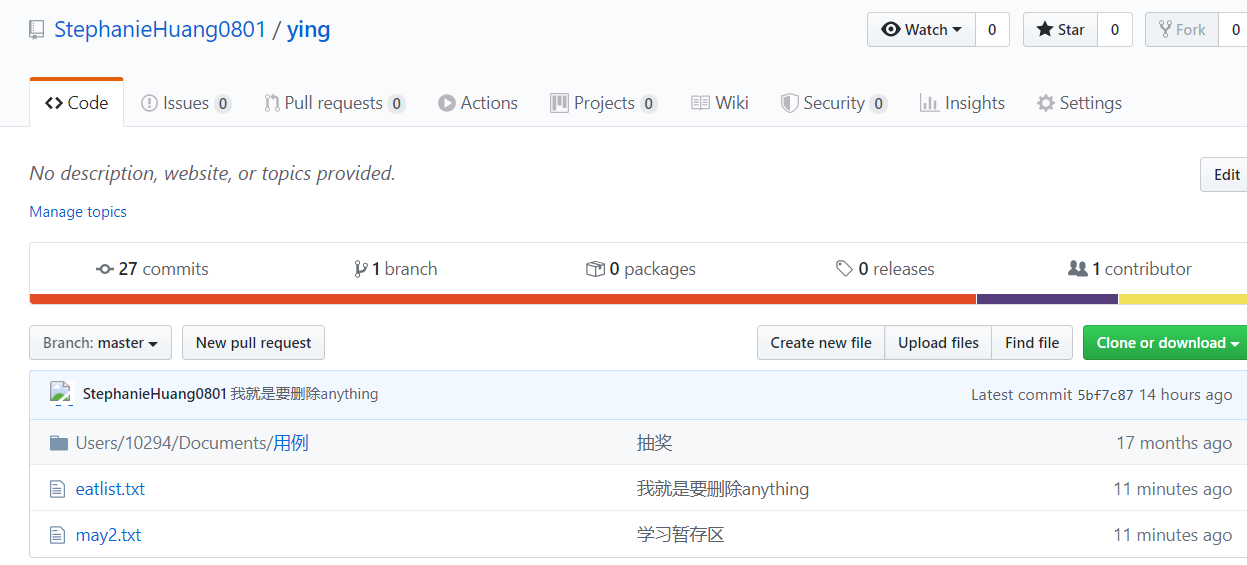View the 1 branch link
Image resolution: width=1247 pixels, height=565 pixels.
point(395,269)
